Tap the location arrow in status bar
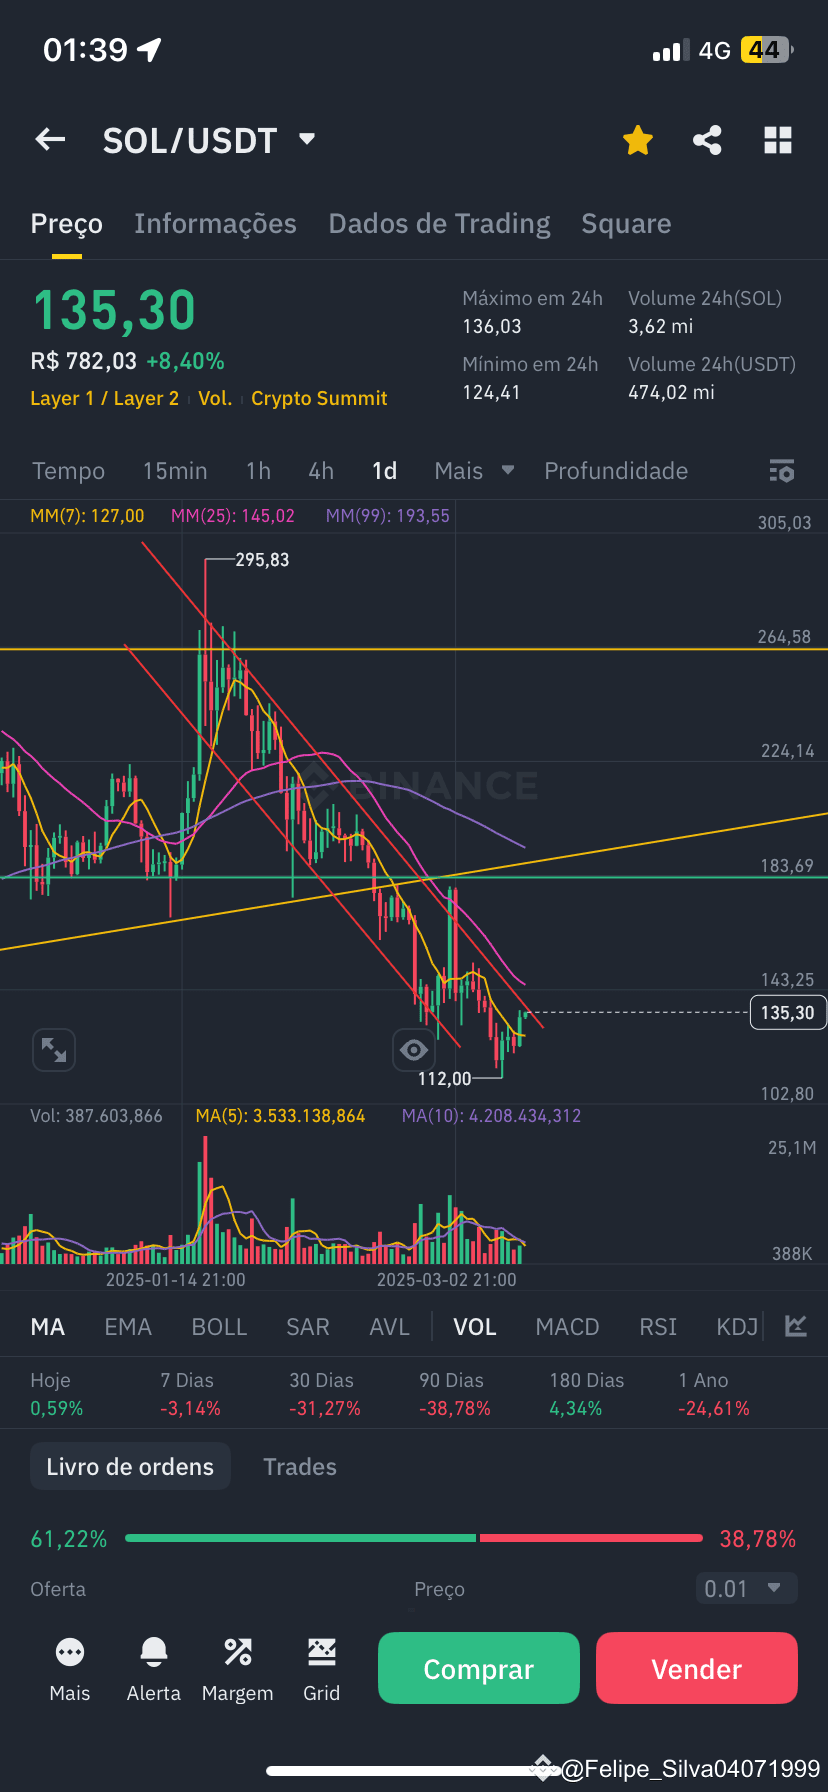 pyautogui.click(x=149, y=49)
